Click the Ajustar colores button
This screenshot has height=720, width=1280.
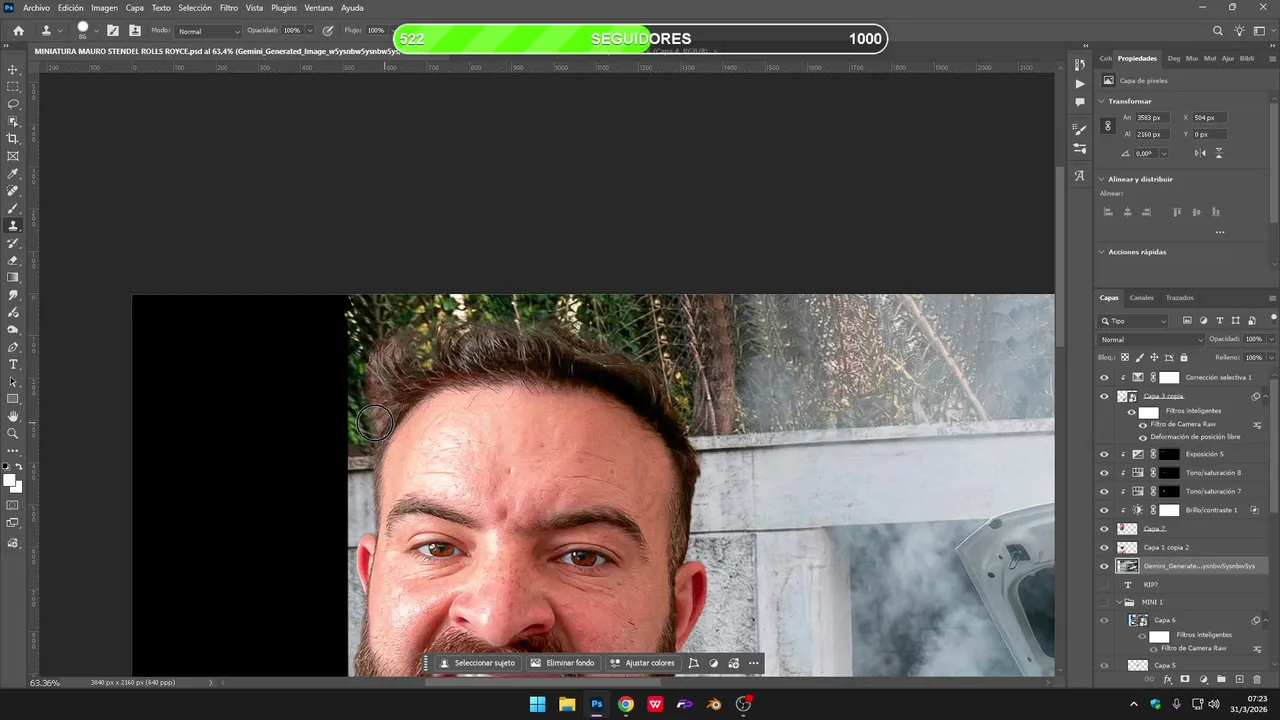tap(642, 663)
